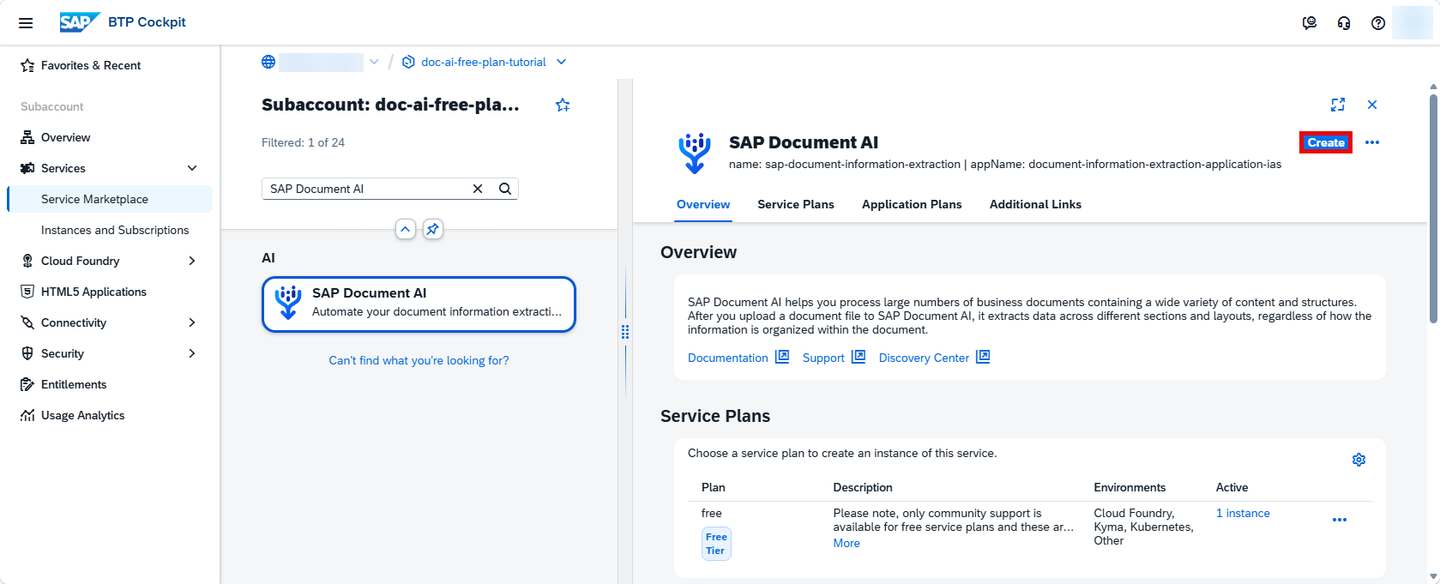Open more actions next to Create
Image resolution: width=1440 pixels, height=584 pixels.
tap(1372, 143)
